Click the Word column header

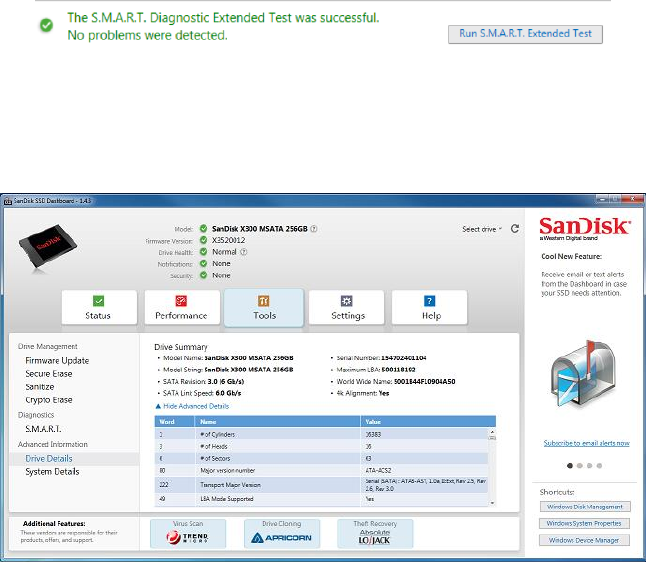click(175, 422)
